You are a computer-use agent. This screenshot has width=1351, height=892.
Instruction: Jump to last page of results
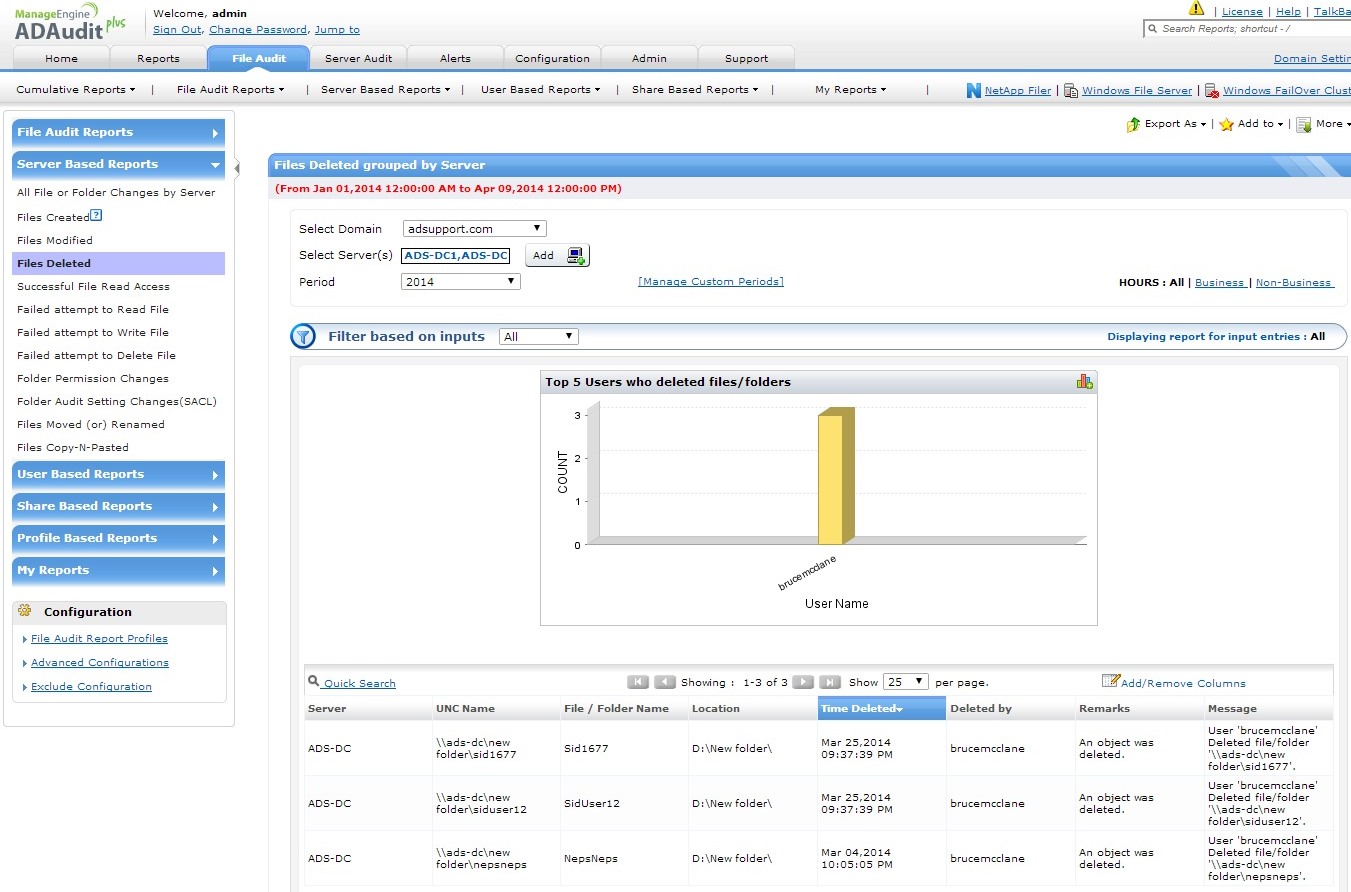(x=829, y=682)
